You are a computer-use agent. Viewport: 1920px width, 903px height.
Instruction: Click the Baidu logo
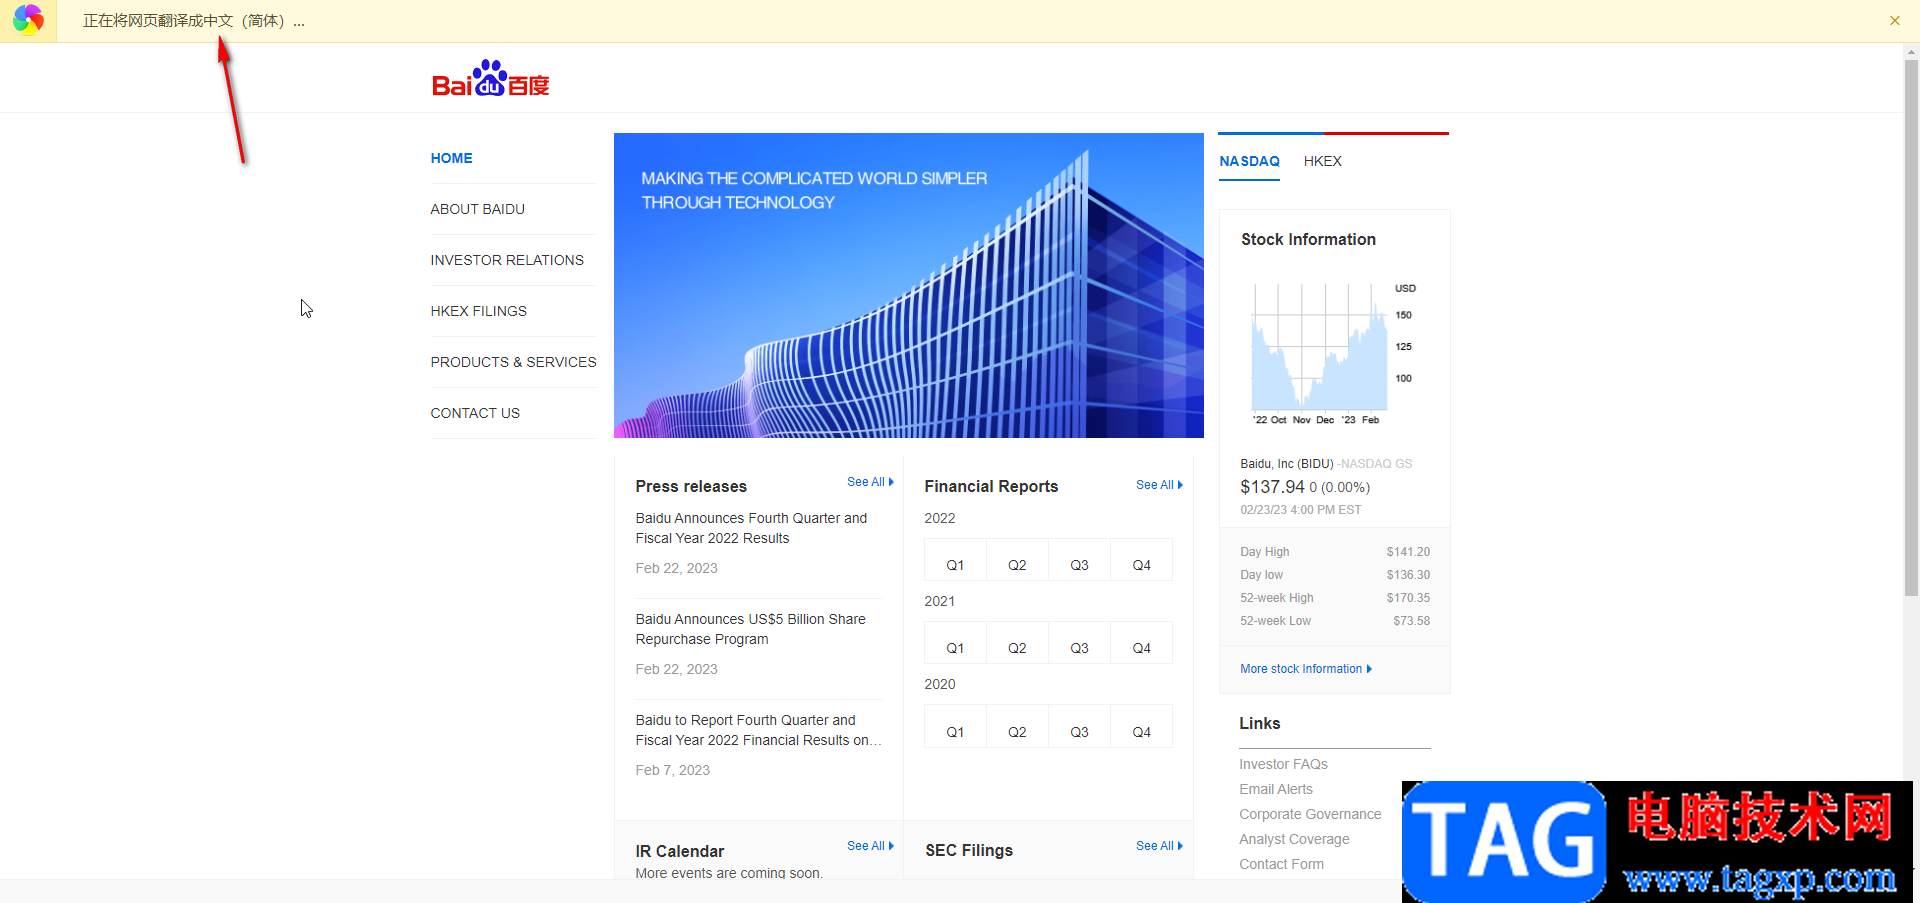tap(491, 78)
